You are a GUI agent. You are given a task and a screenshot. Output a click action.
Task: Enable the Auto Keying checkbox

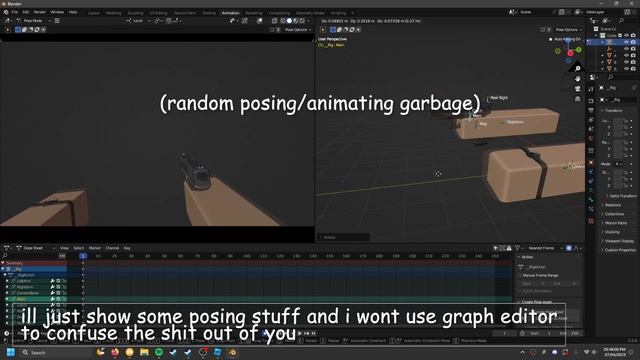[551, 39]
